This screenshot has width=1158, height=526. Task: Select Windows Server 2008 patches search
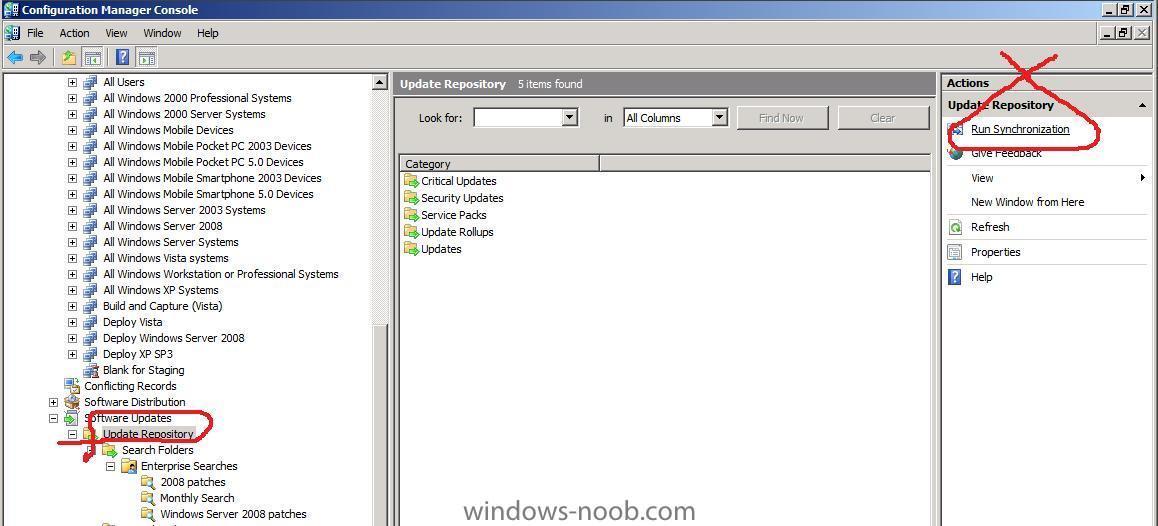coord(233,514)
